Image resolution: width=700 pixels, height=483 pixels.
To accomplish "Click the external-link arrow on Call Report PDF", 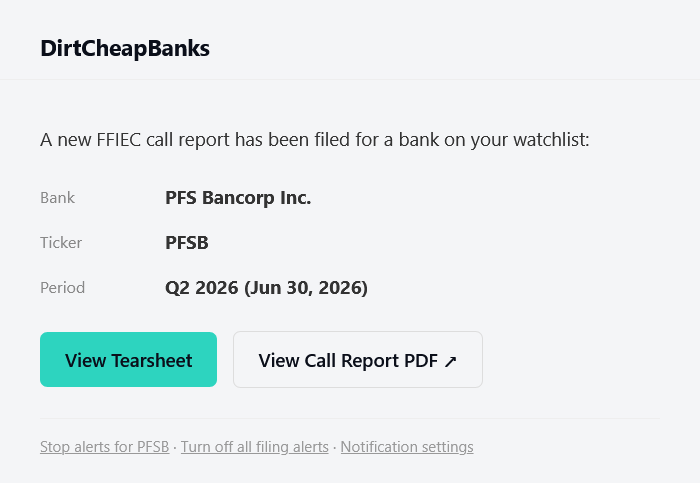I will click(450, 361).
